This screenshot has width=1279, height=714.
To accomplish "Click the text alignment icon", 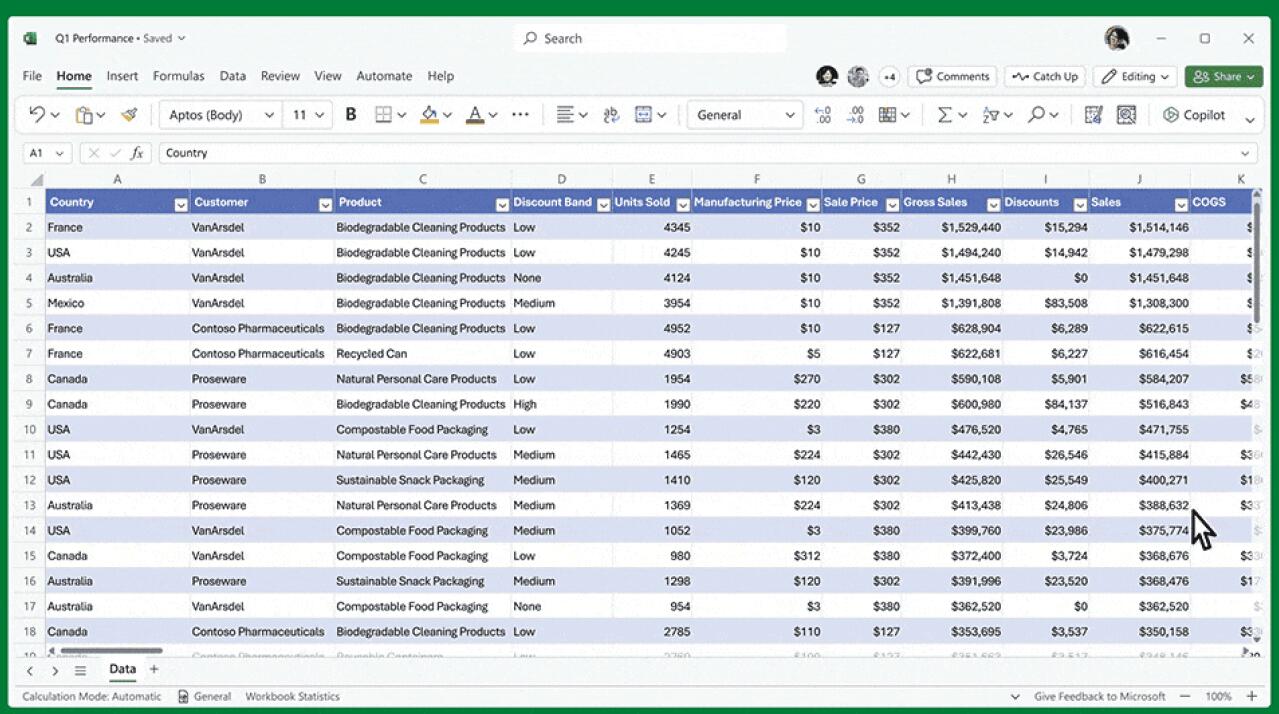I will (565, 115).
